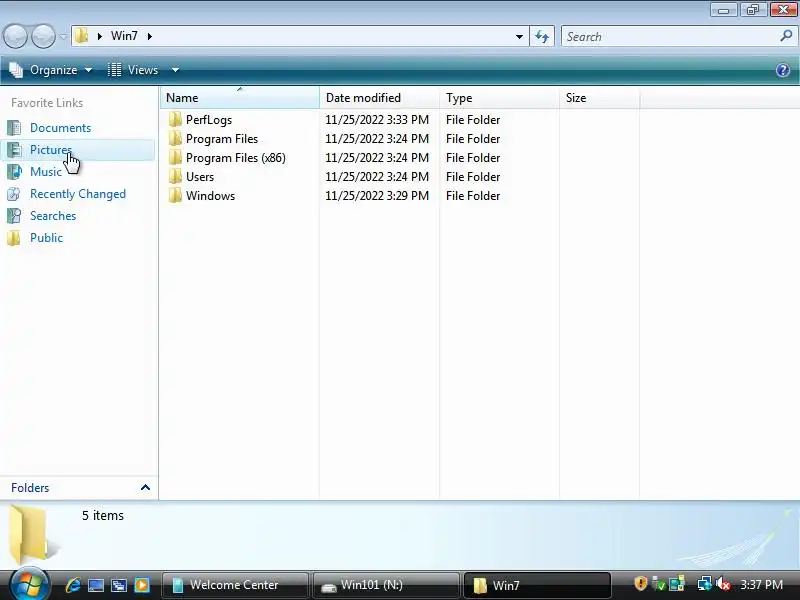Click the Show Desktop Quick Launch icon
This screenshot has width=800, height=600.
[x=96, y=585]
